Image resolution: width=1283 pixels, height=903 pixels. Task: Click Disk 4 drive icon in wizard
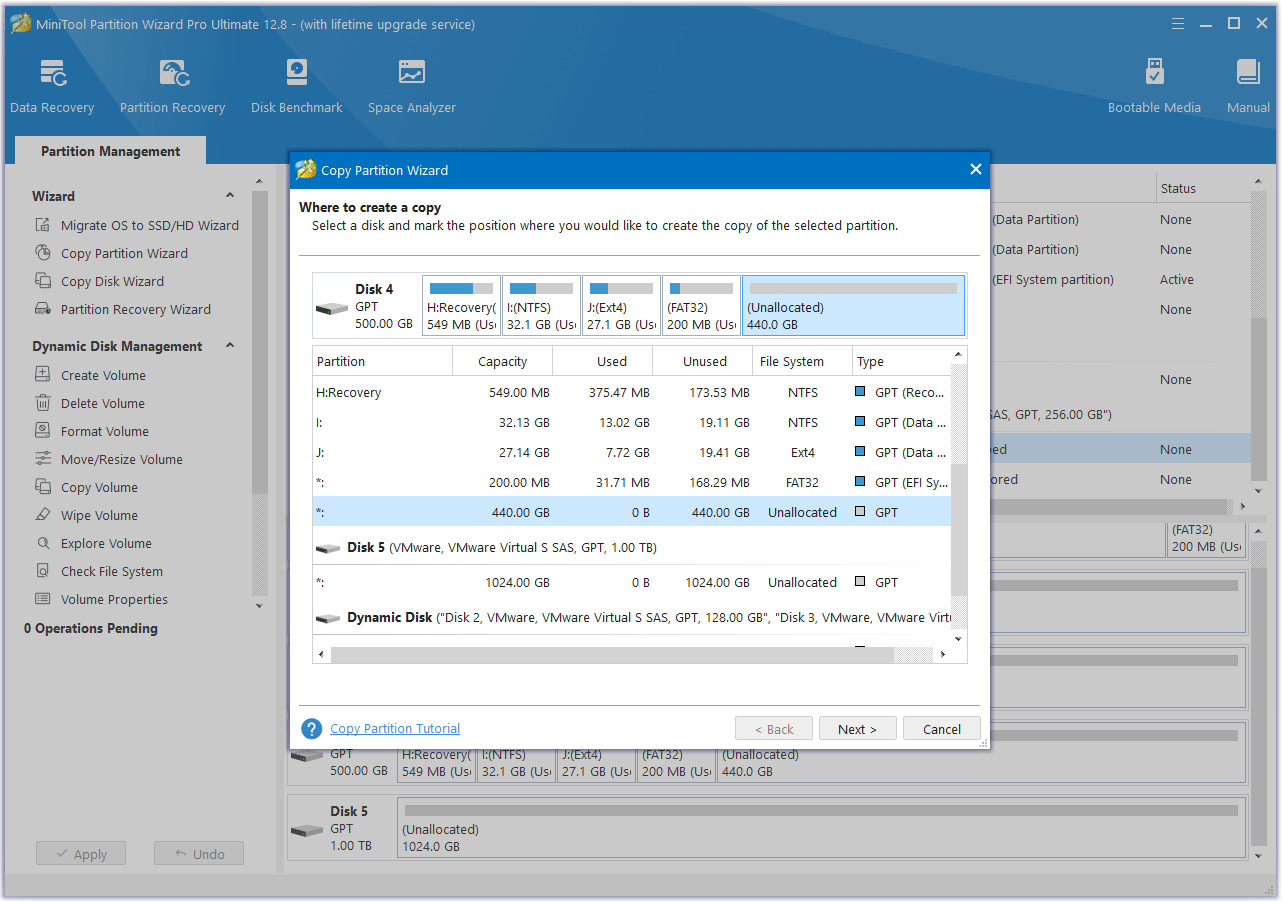(x=332, y=308)
